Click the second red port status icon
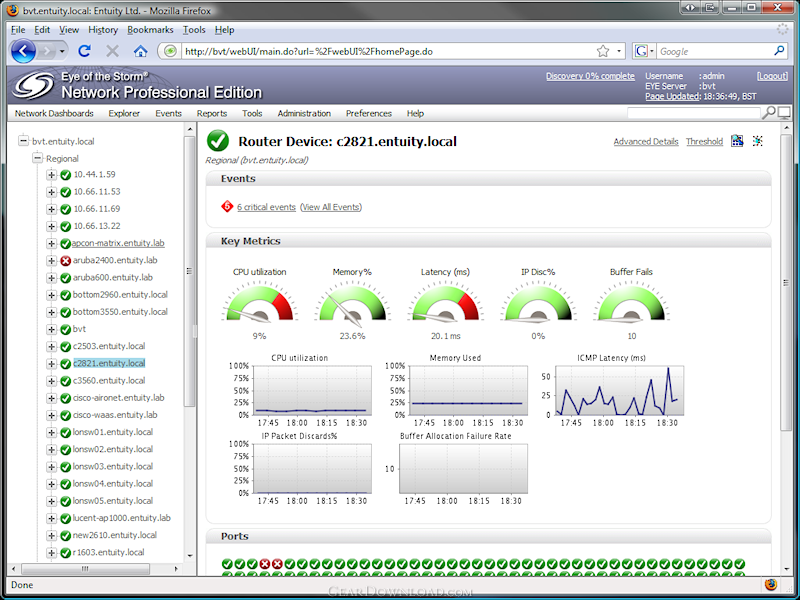Viewport: 800px width, 600px height. click(x=277, y=564)
